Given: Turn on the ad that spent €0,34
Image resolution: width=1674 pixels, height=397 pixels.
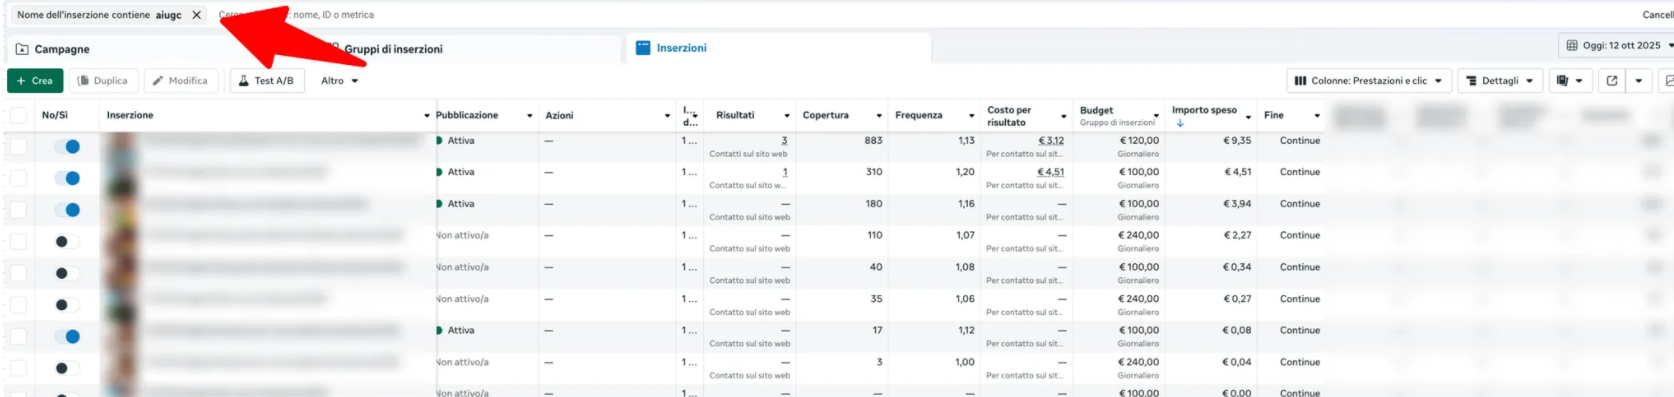Looking at the screenshot, I should [67, 273].
